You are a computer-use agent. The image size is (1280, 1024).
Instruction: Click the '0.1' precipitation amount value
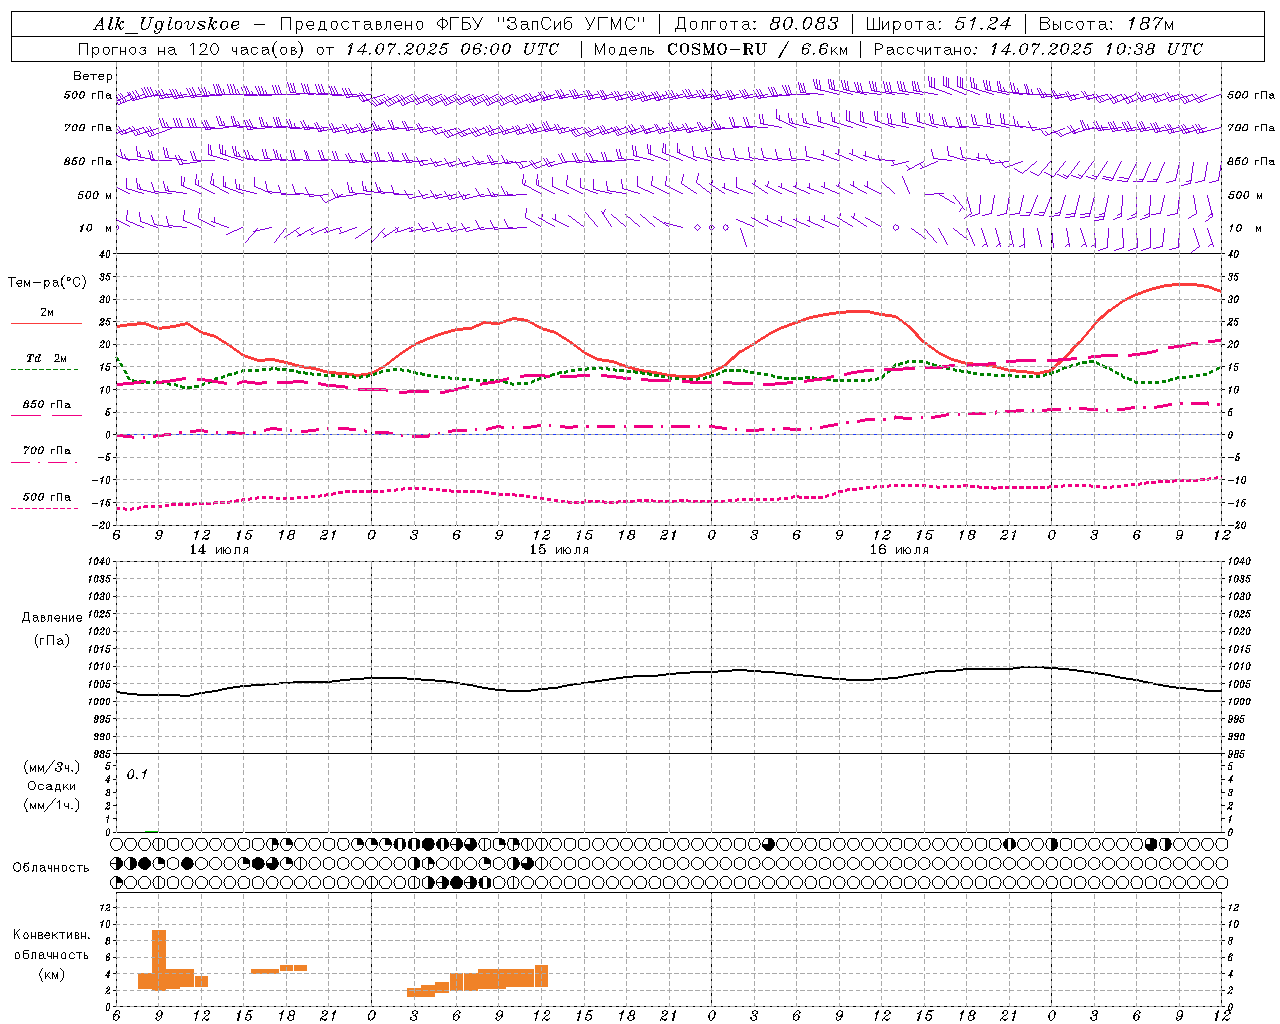137,774
